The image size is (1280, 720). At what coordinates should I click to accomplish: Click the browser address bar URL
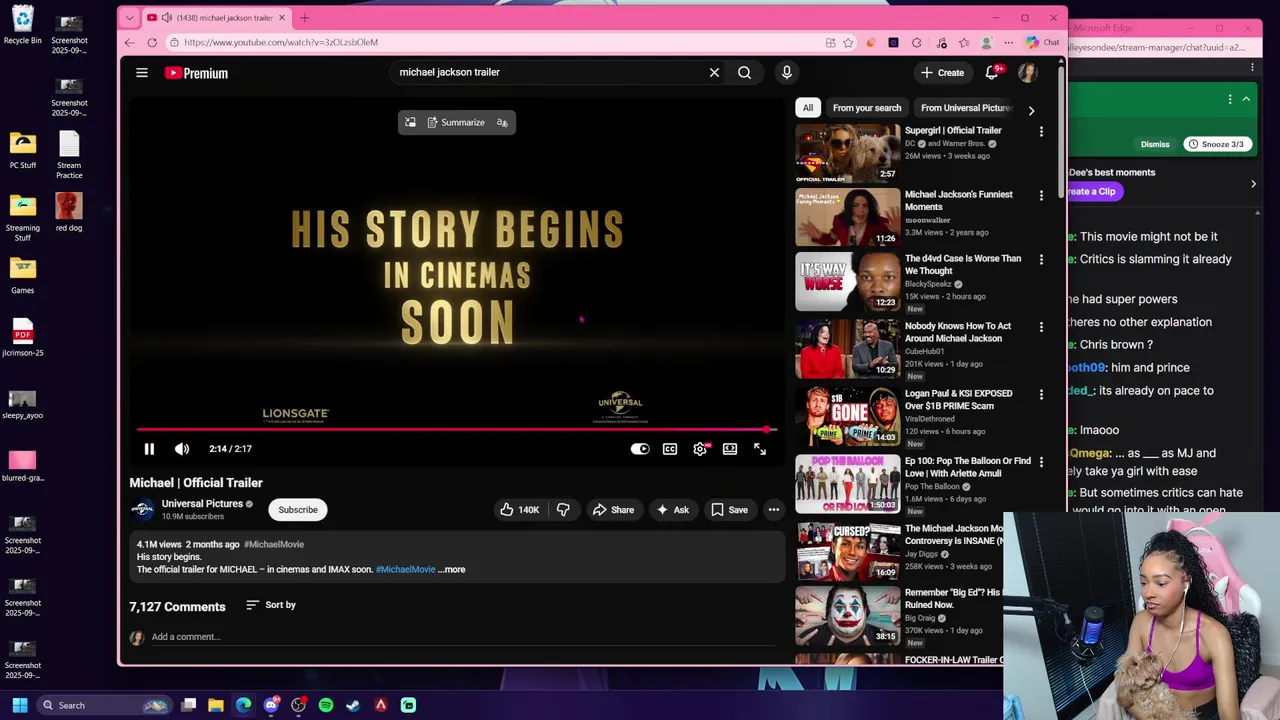tap(281, 42)
